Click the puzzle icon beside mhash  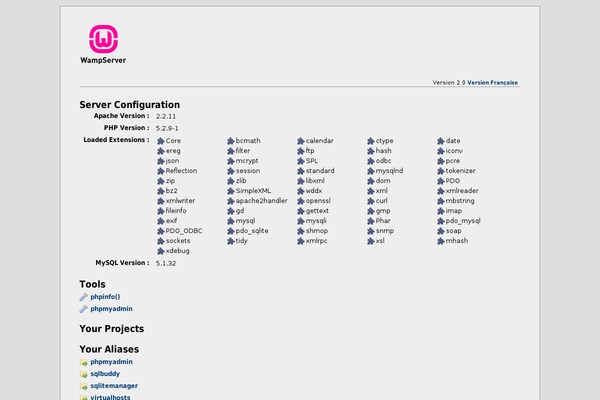point(441,241)
